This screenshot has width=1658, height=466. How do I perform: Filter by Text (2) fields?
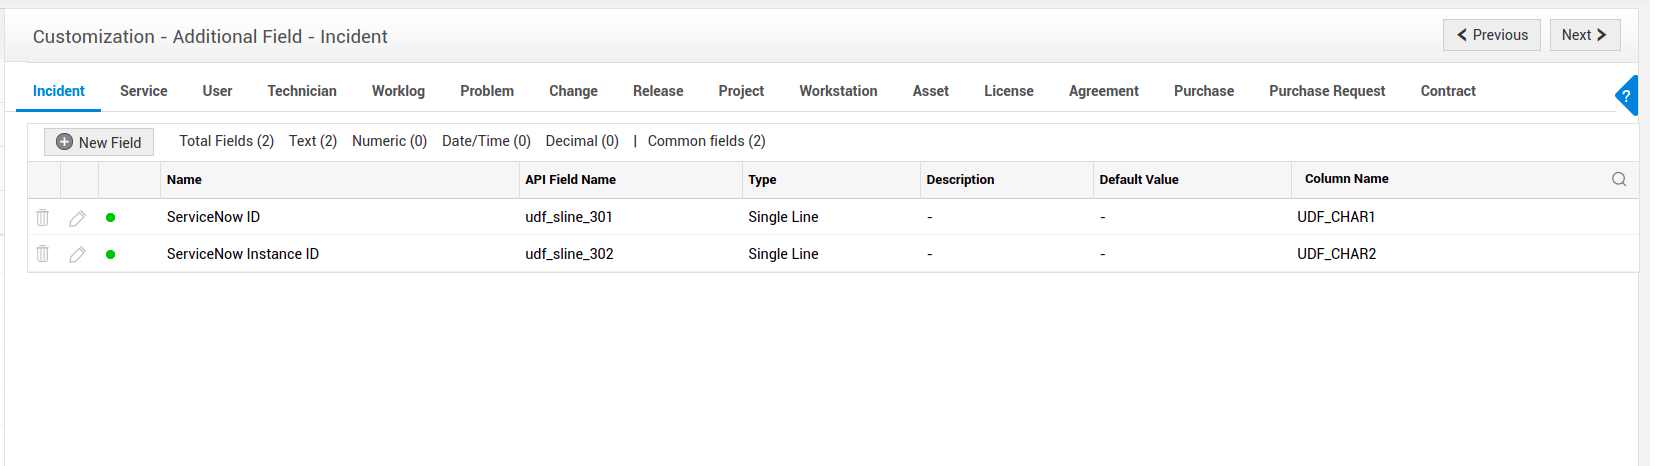[x=313, y=141]
